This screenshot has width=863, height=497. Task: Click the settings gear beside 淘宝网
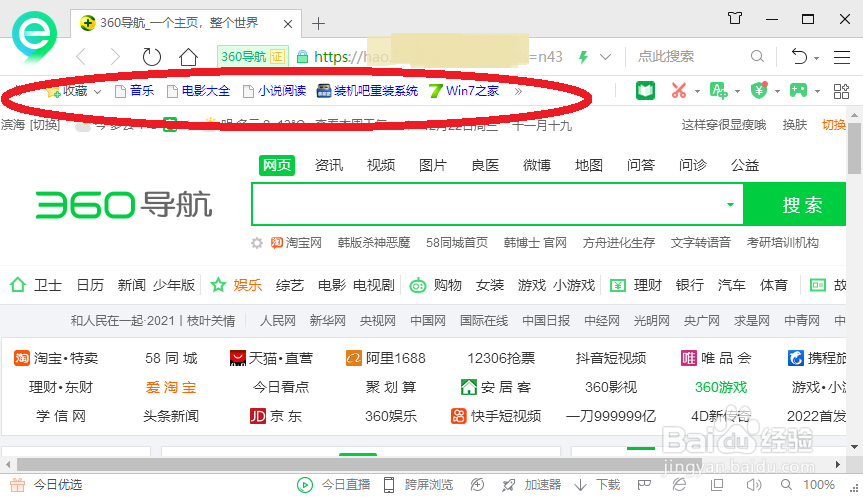257,243
